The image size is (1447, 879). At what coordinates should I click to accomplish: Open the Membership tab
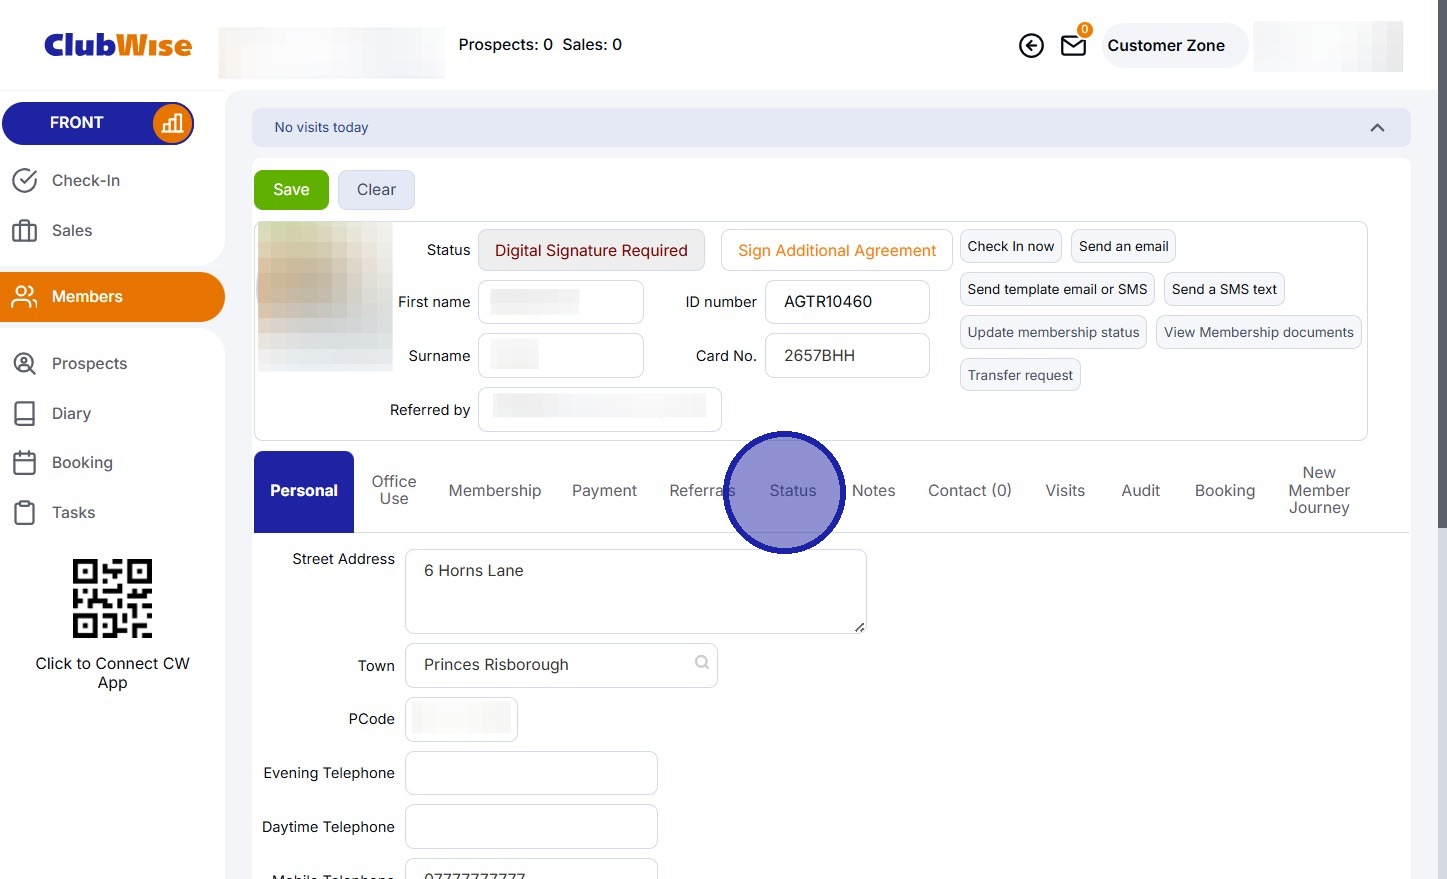[495, 491]
